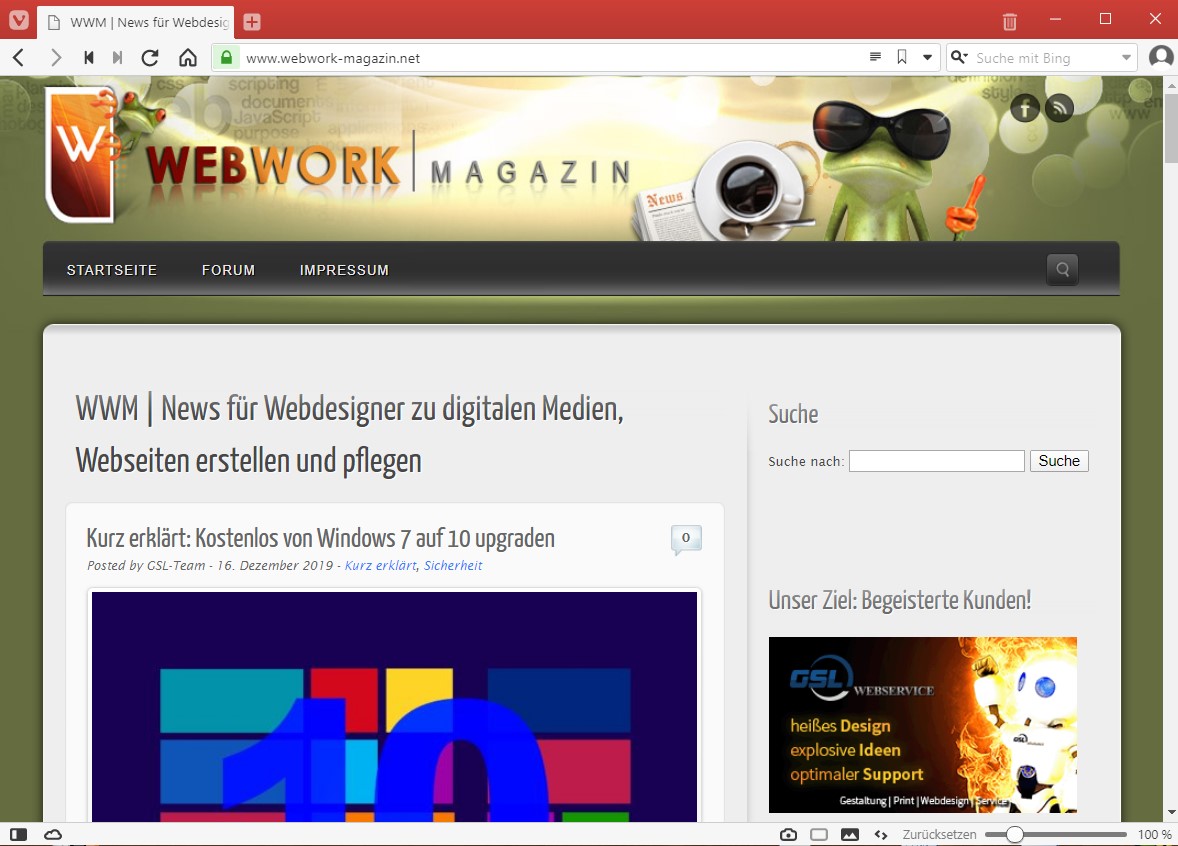Image resolution: width=1178 pixels, height=846 pixels.
Task: Open the Vivaldi main menu
Action: tap(19, 20)
